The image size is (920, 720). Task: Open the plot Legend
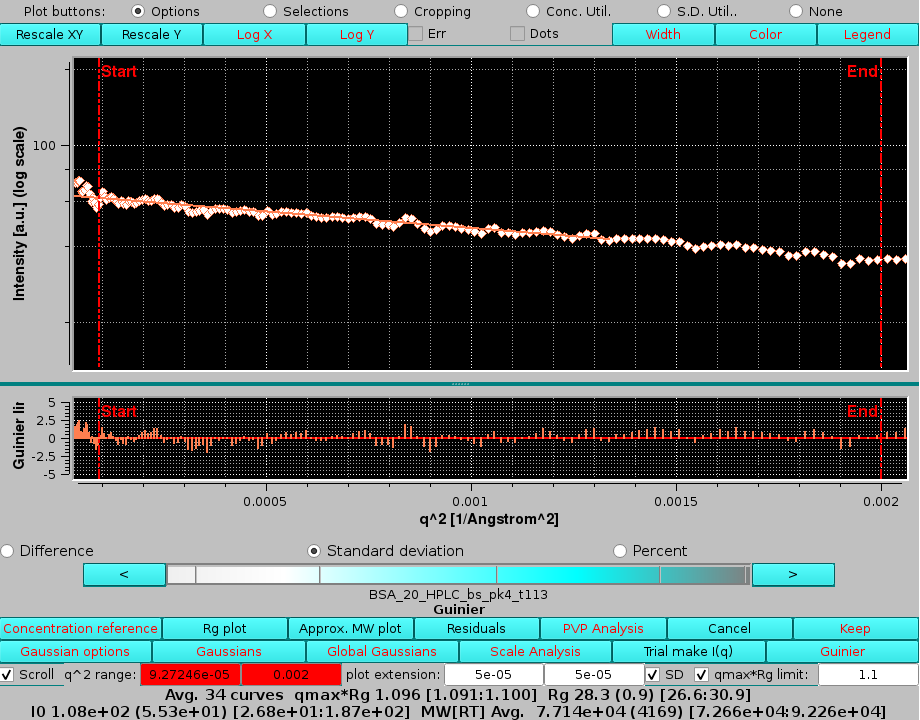click(866, 33)
